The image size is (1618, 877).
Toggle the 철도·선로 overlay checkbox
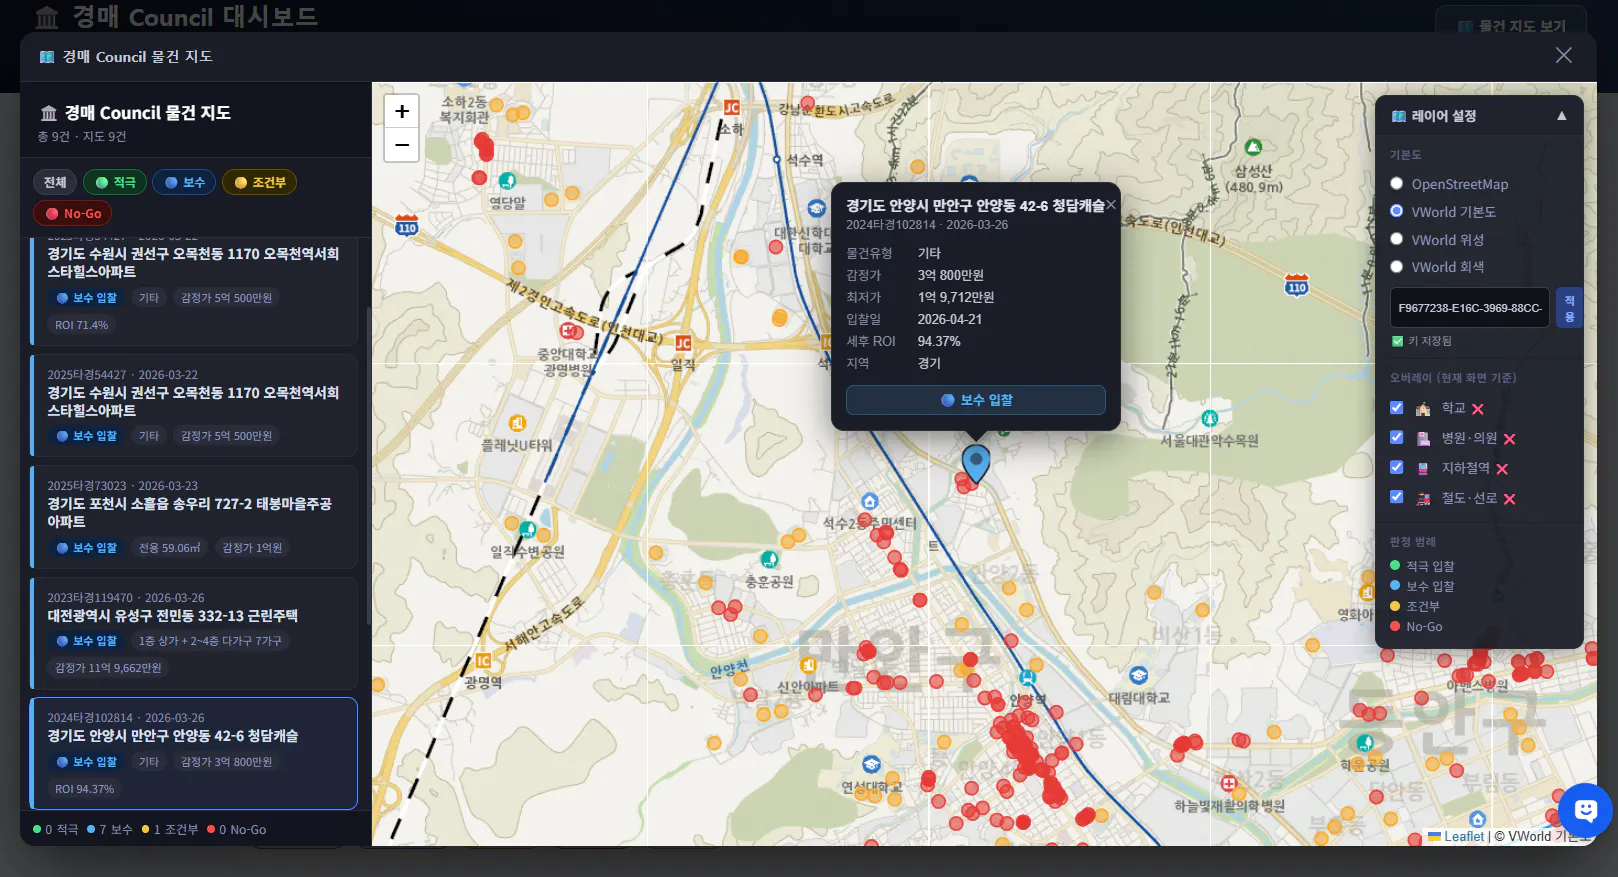coord(1397,497)
